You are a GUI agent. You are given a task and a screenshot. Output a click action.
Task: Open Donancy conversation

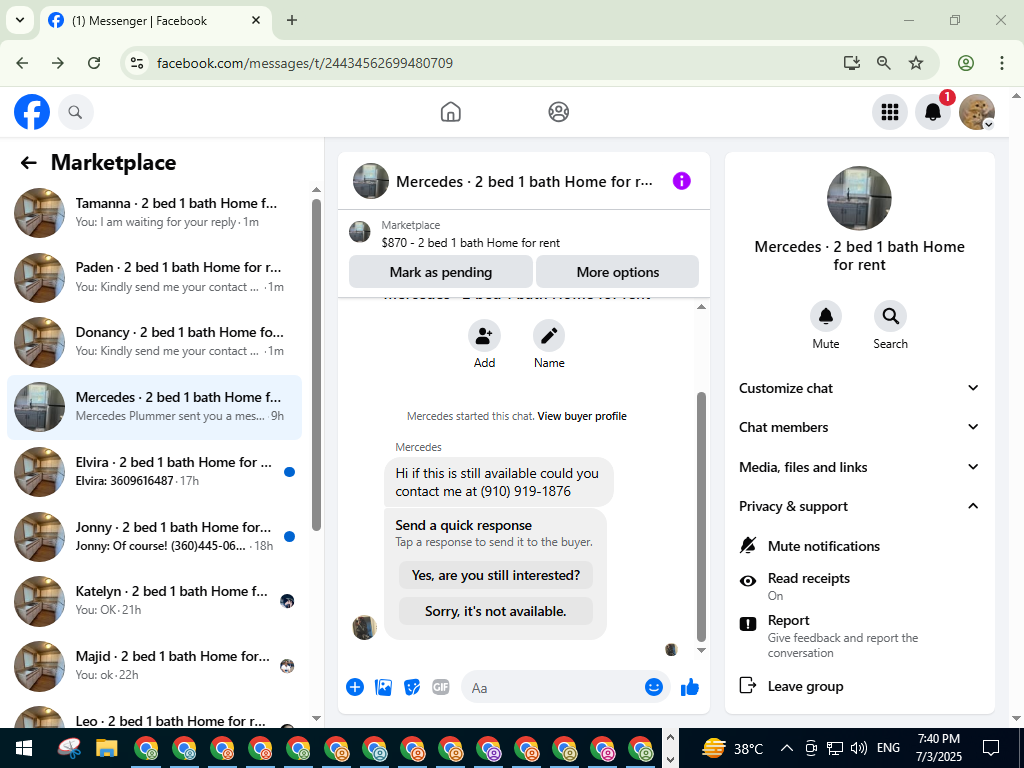coord(155,342)
